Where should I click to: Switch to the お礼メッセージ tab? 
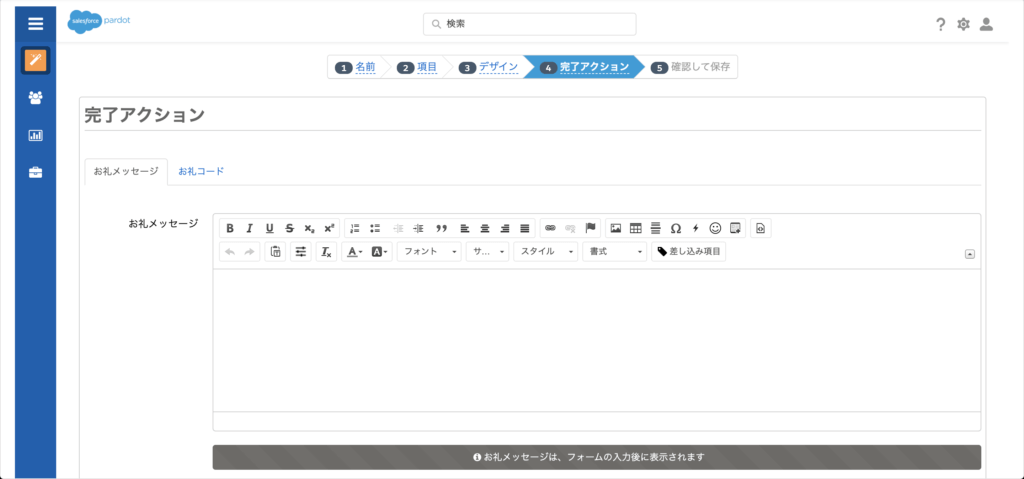[x=126, y=171]
